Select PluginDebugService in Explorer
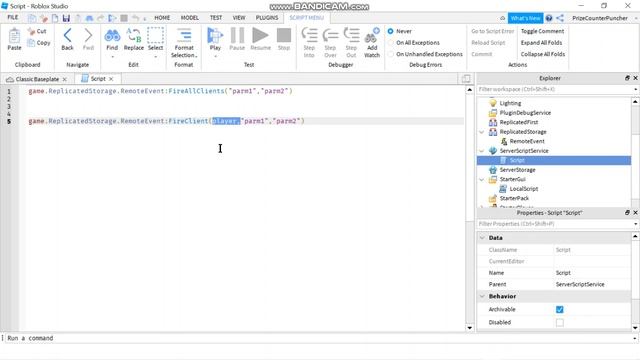This screenshot has width=640, height=360. click(525, 113)
